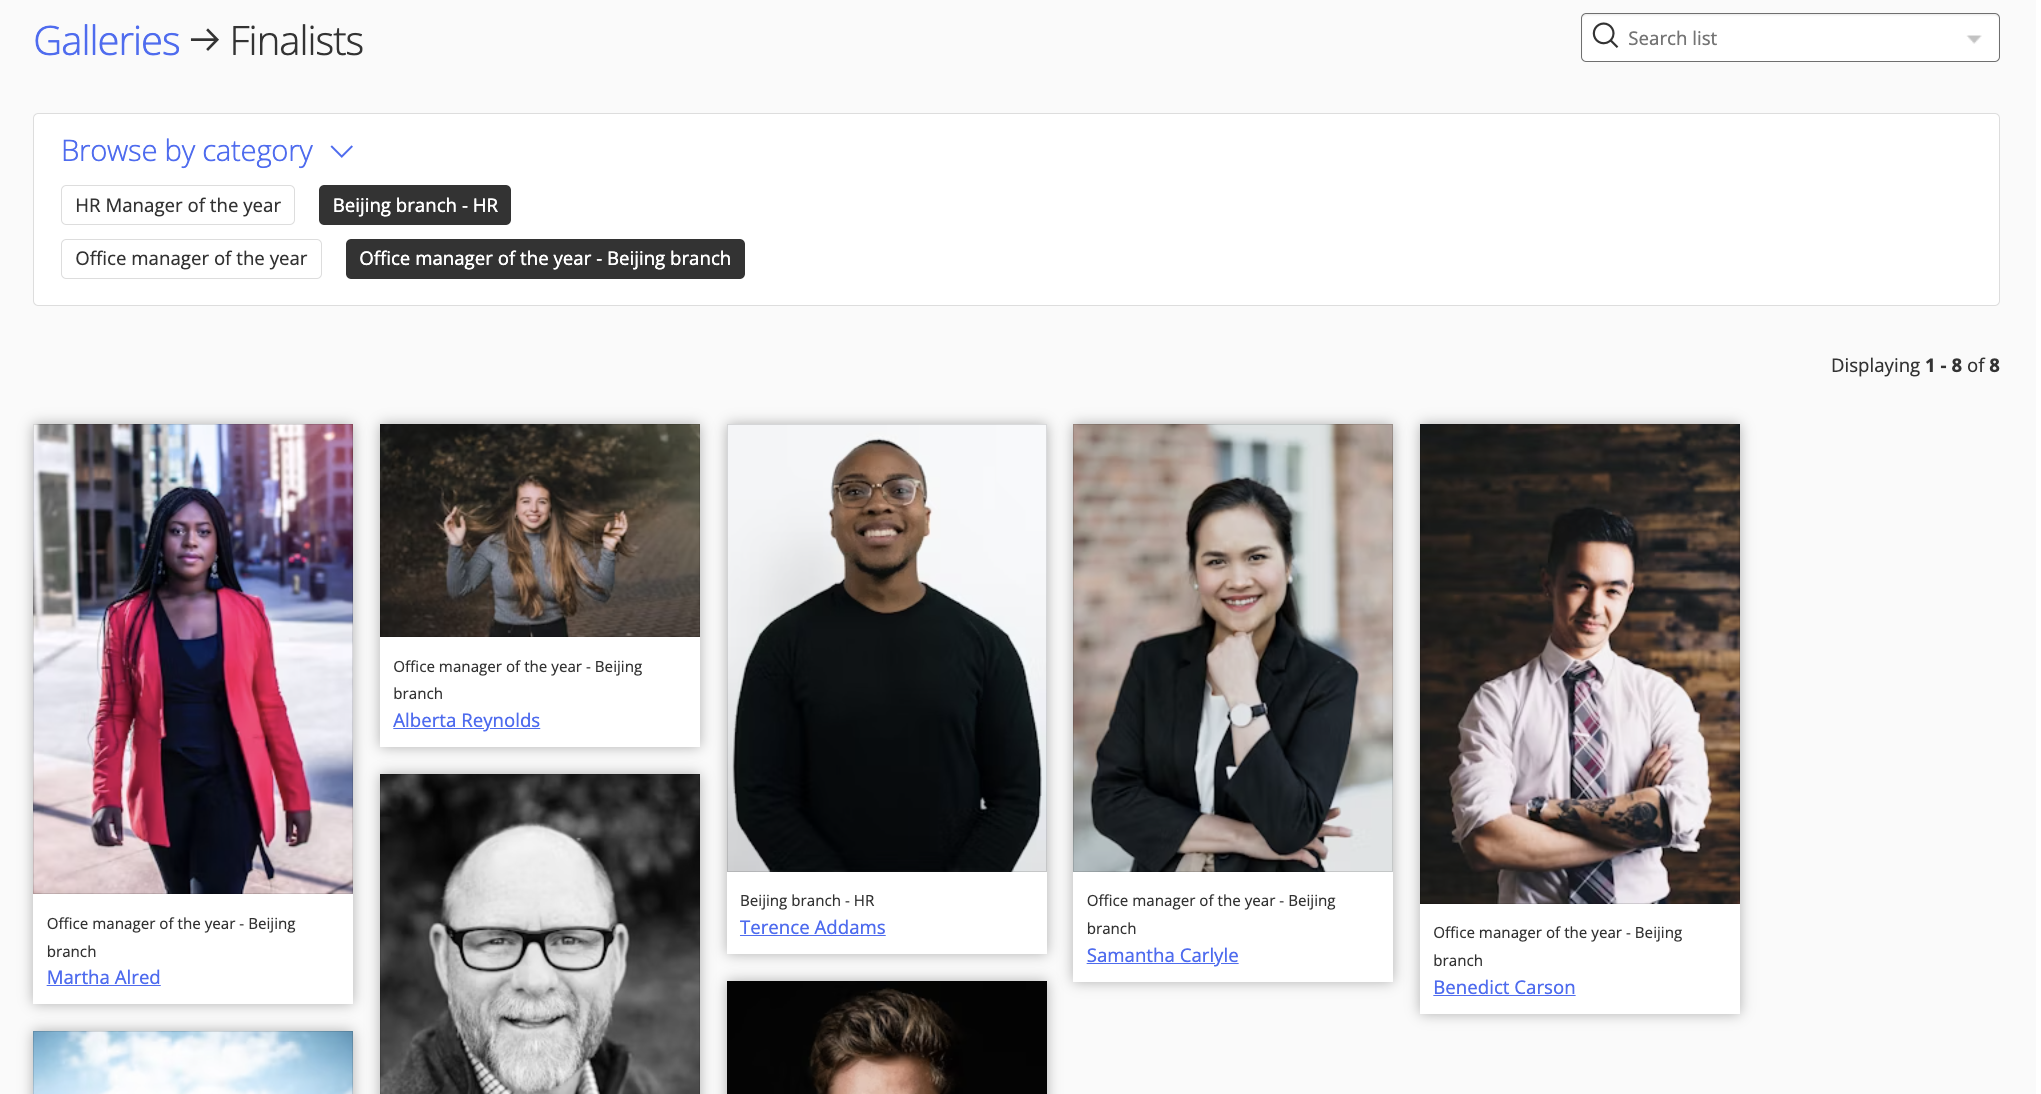This screenshot has height=1094, width=2041.
Task: Toggle the Office manager of the year filter
Action: click(191, 258)
